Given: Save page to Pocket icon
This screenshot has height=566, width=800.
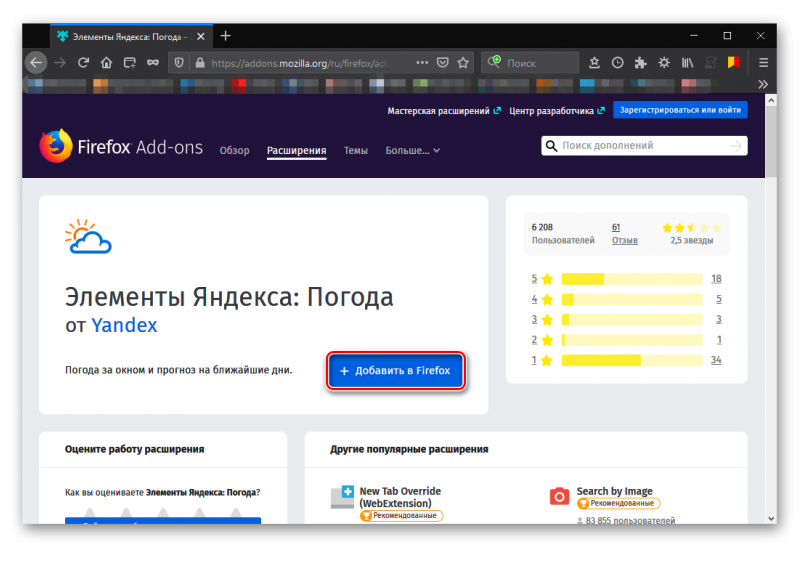Looking at the screenshot, I should [x=442, y=63].
